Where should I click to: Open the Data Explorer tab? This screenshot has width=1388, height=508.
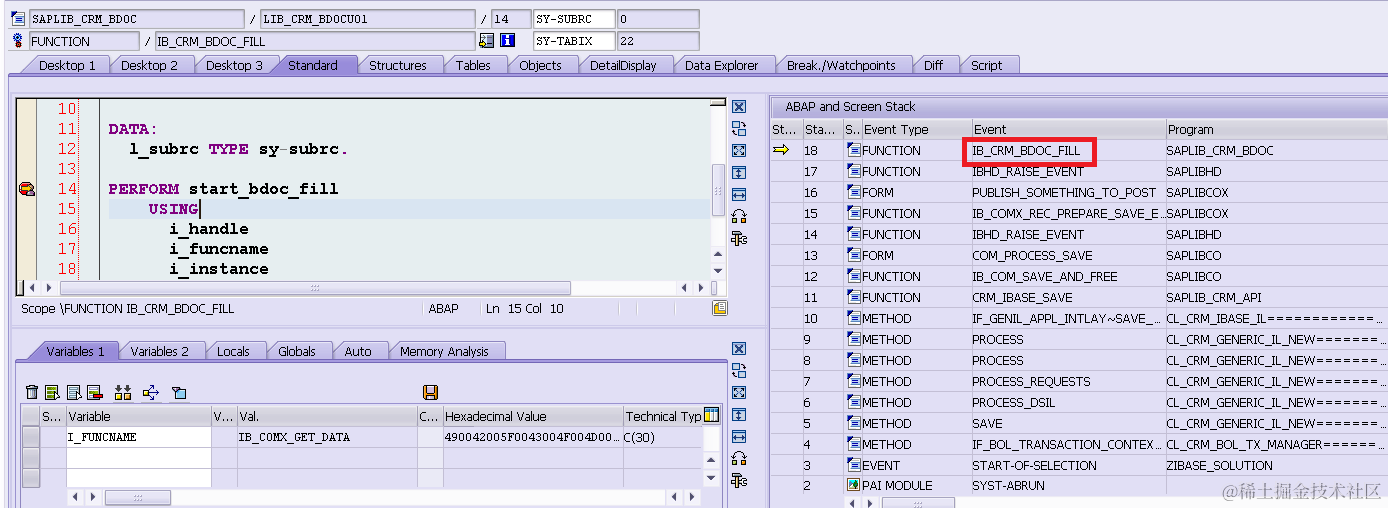721,65
